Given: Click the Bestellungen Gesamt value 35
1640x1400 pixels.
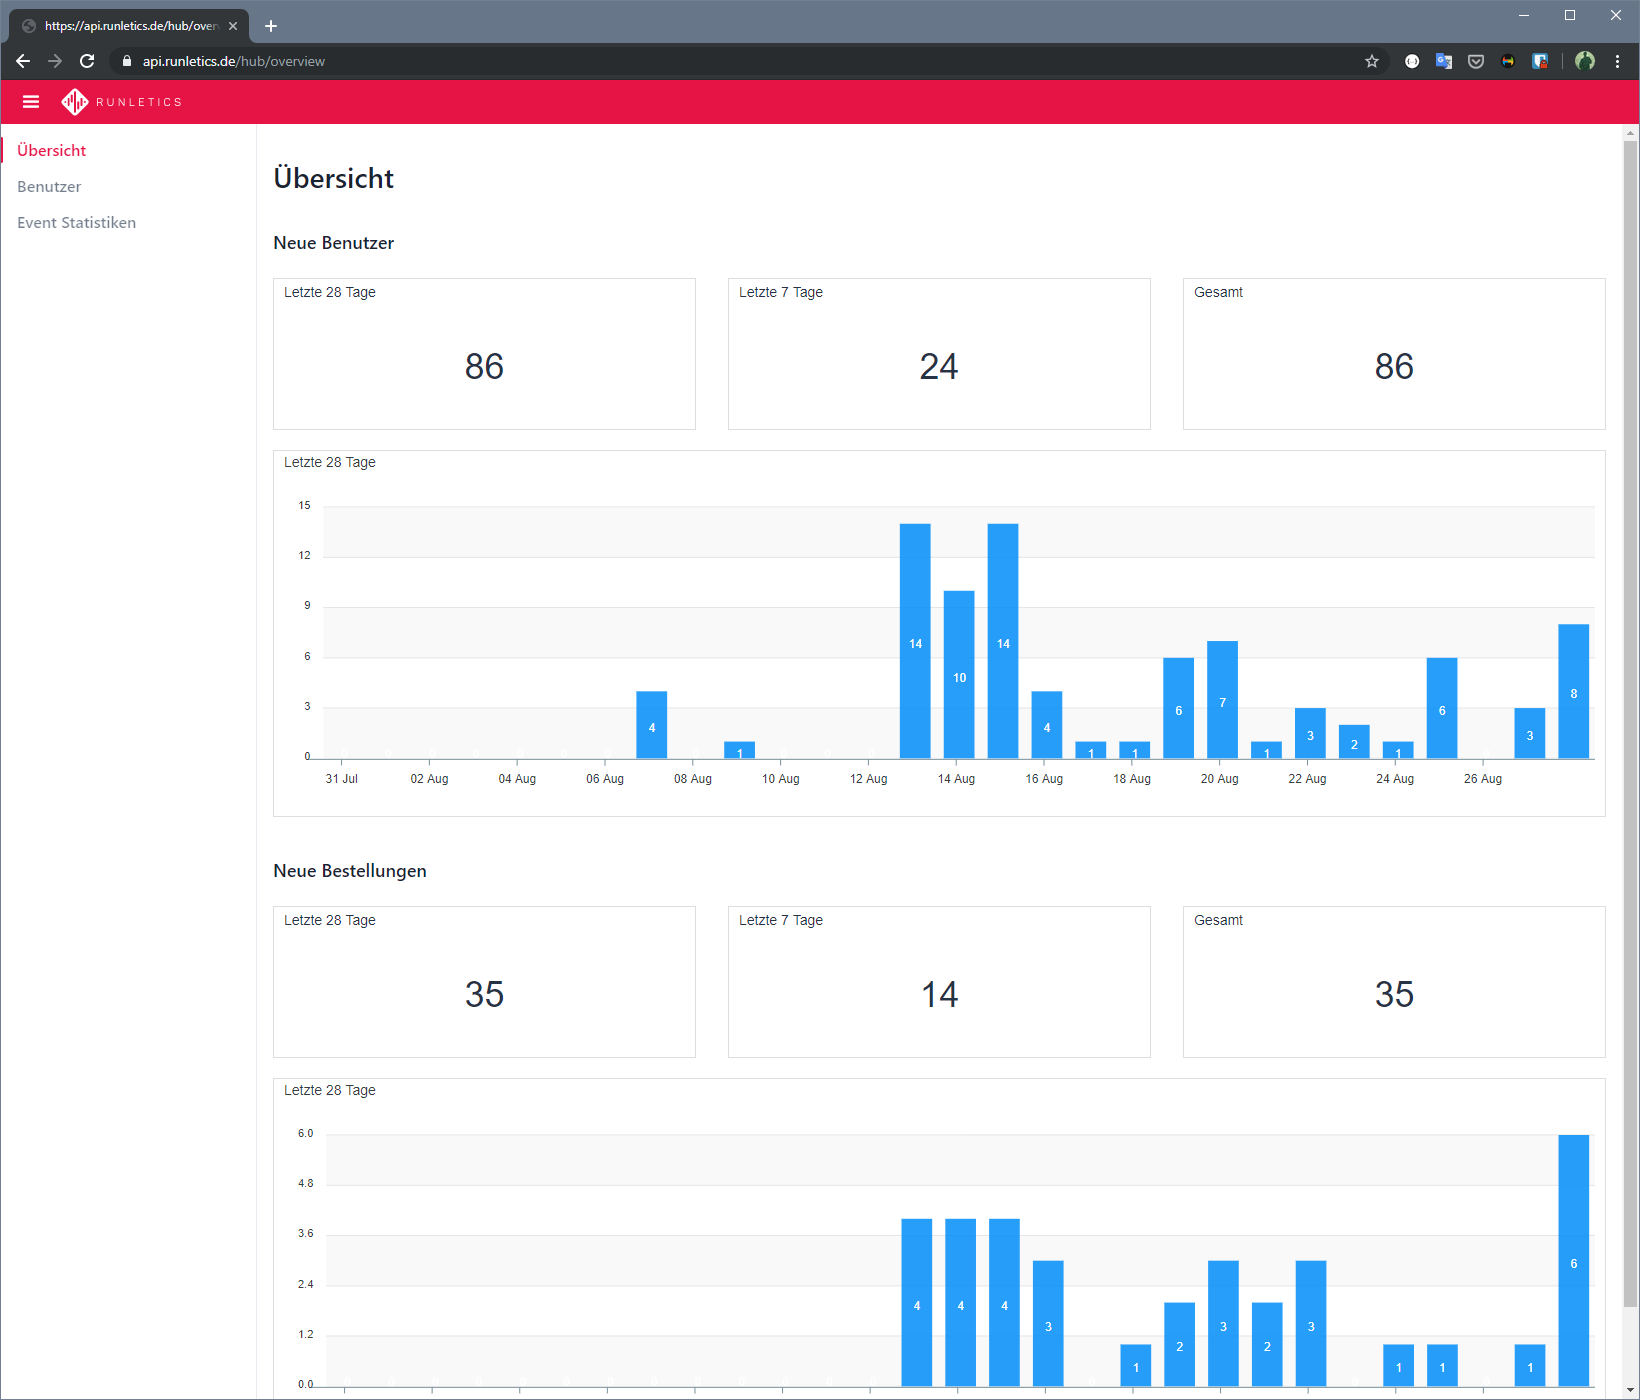Looking at the screenshot, I should tap(1394, 995).
